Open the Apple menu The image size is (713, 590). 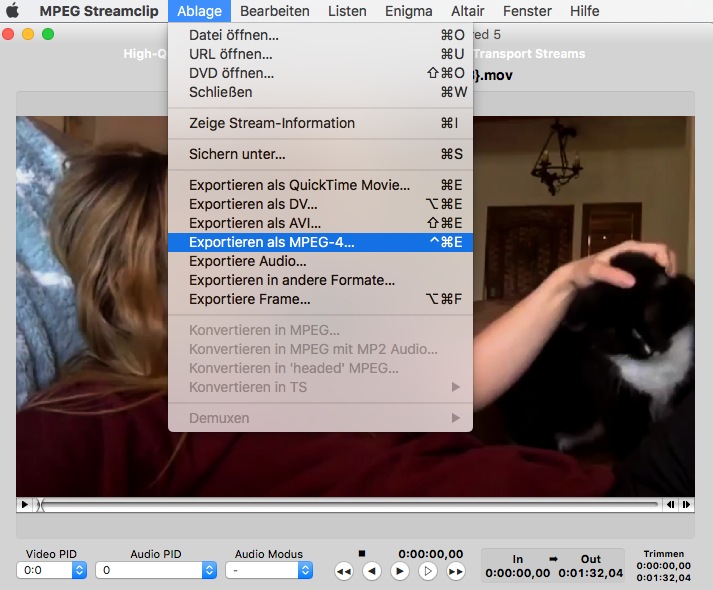(x=12, y=10)
